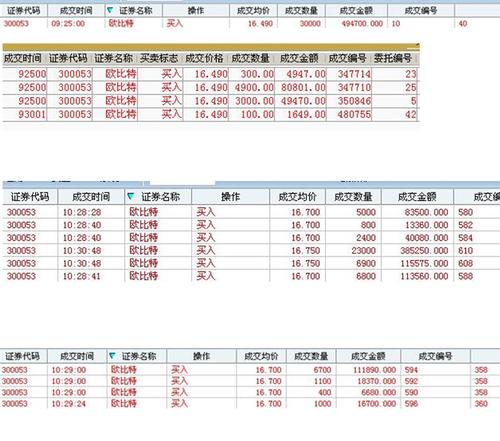This screenshot has width=500, height=441.
Task: Select the trade time 09:25:00 cell
Action: click(x=68, y=24)
